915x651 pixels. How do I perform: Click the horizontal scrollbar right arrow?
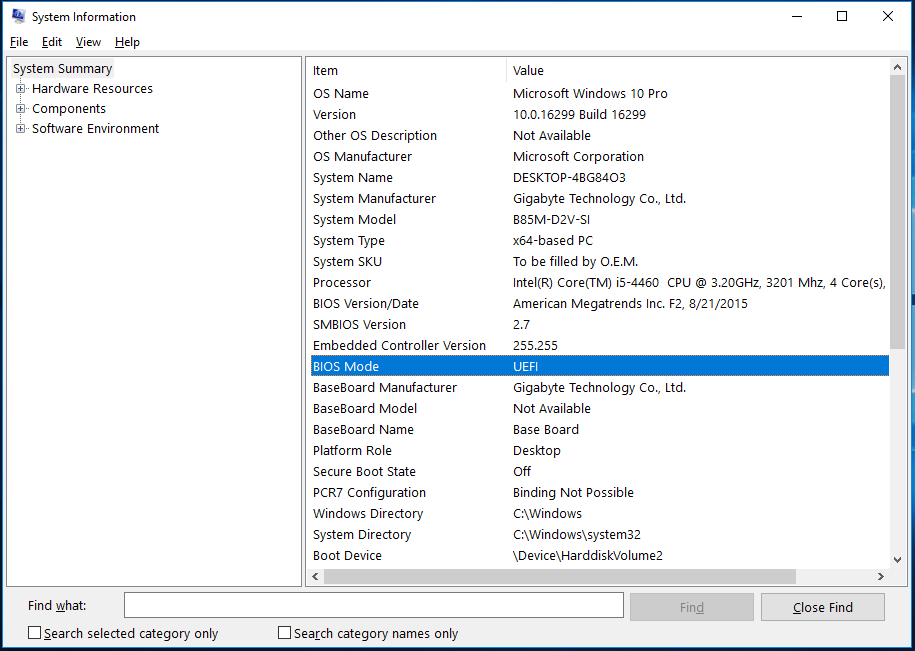pyautogui.click(x=881, y=576)
